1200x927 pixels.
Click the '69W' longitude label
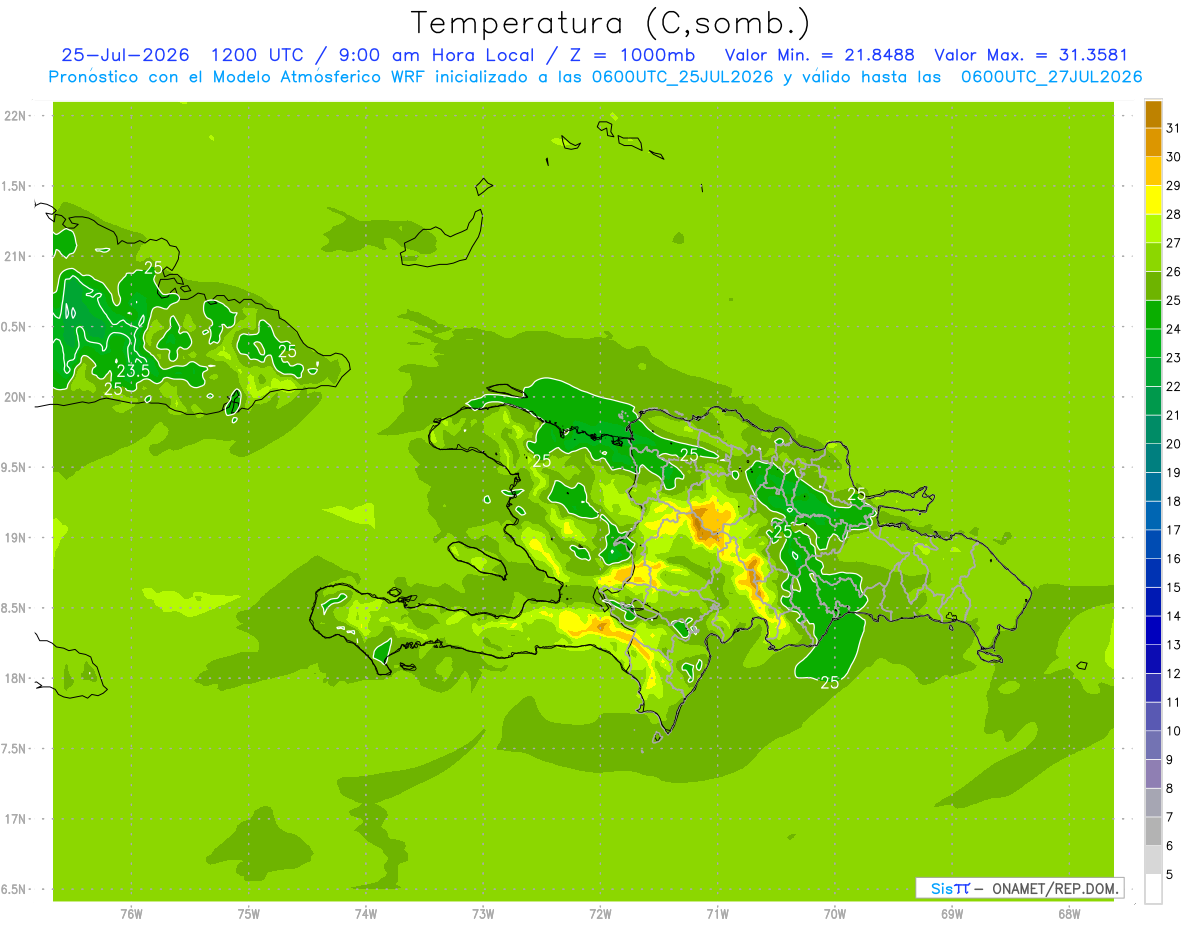[951, 915]
